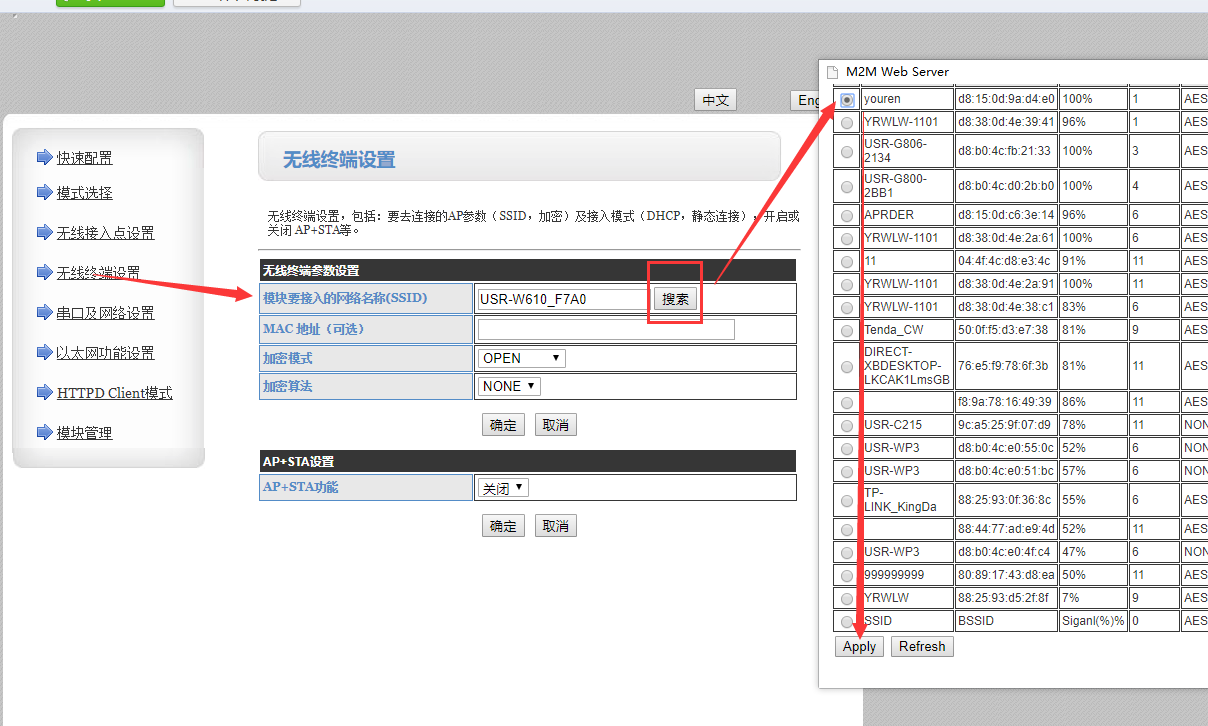Click the arrow icon beside 无线接入点设置
The image size is (1208, 726).
tap(43, 232)
